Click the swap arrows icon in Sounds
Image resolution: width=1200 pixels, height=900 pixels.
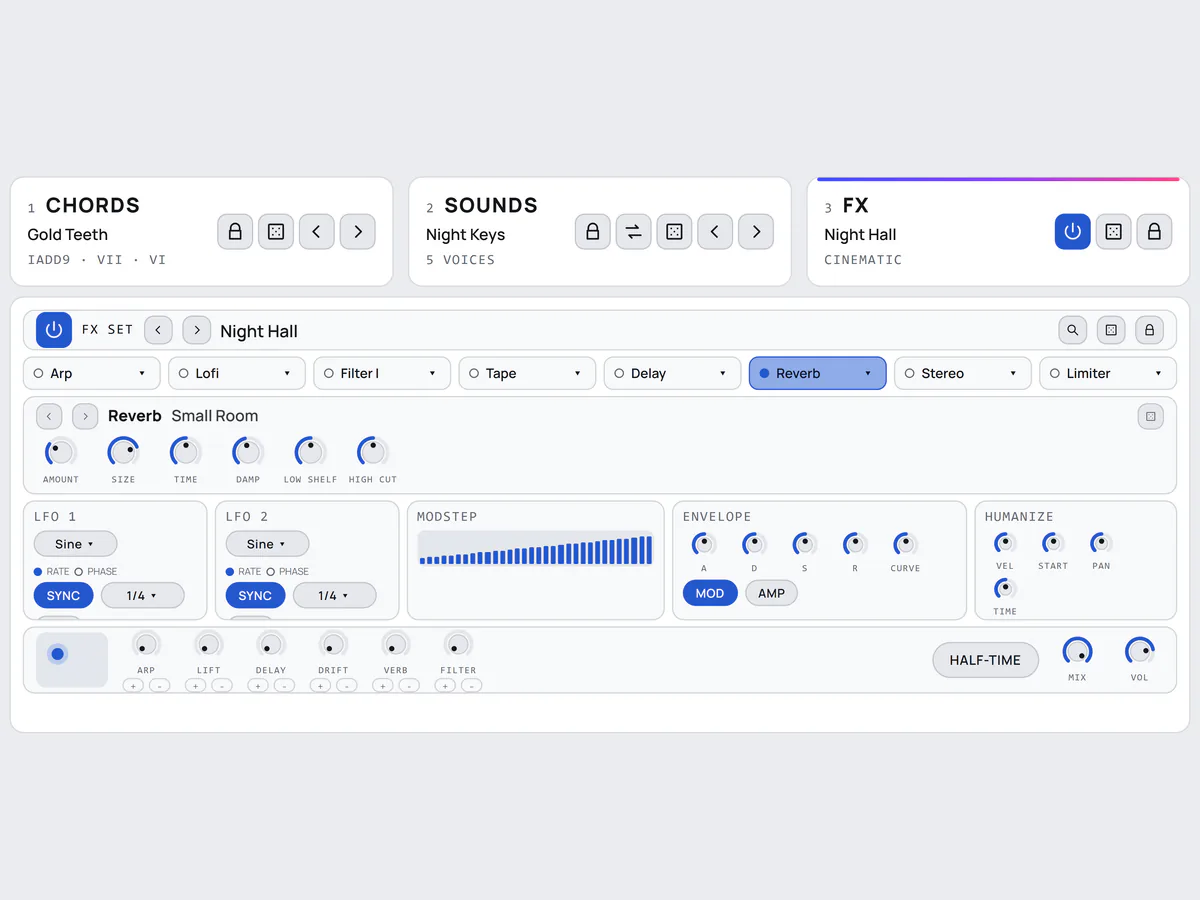[633, 232]
